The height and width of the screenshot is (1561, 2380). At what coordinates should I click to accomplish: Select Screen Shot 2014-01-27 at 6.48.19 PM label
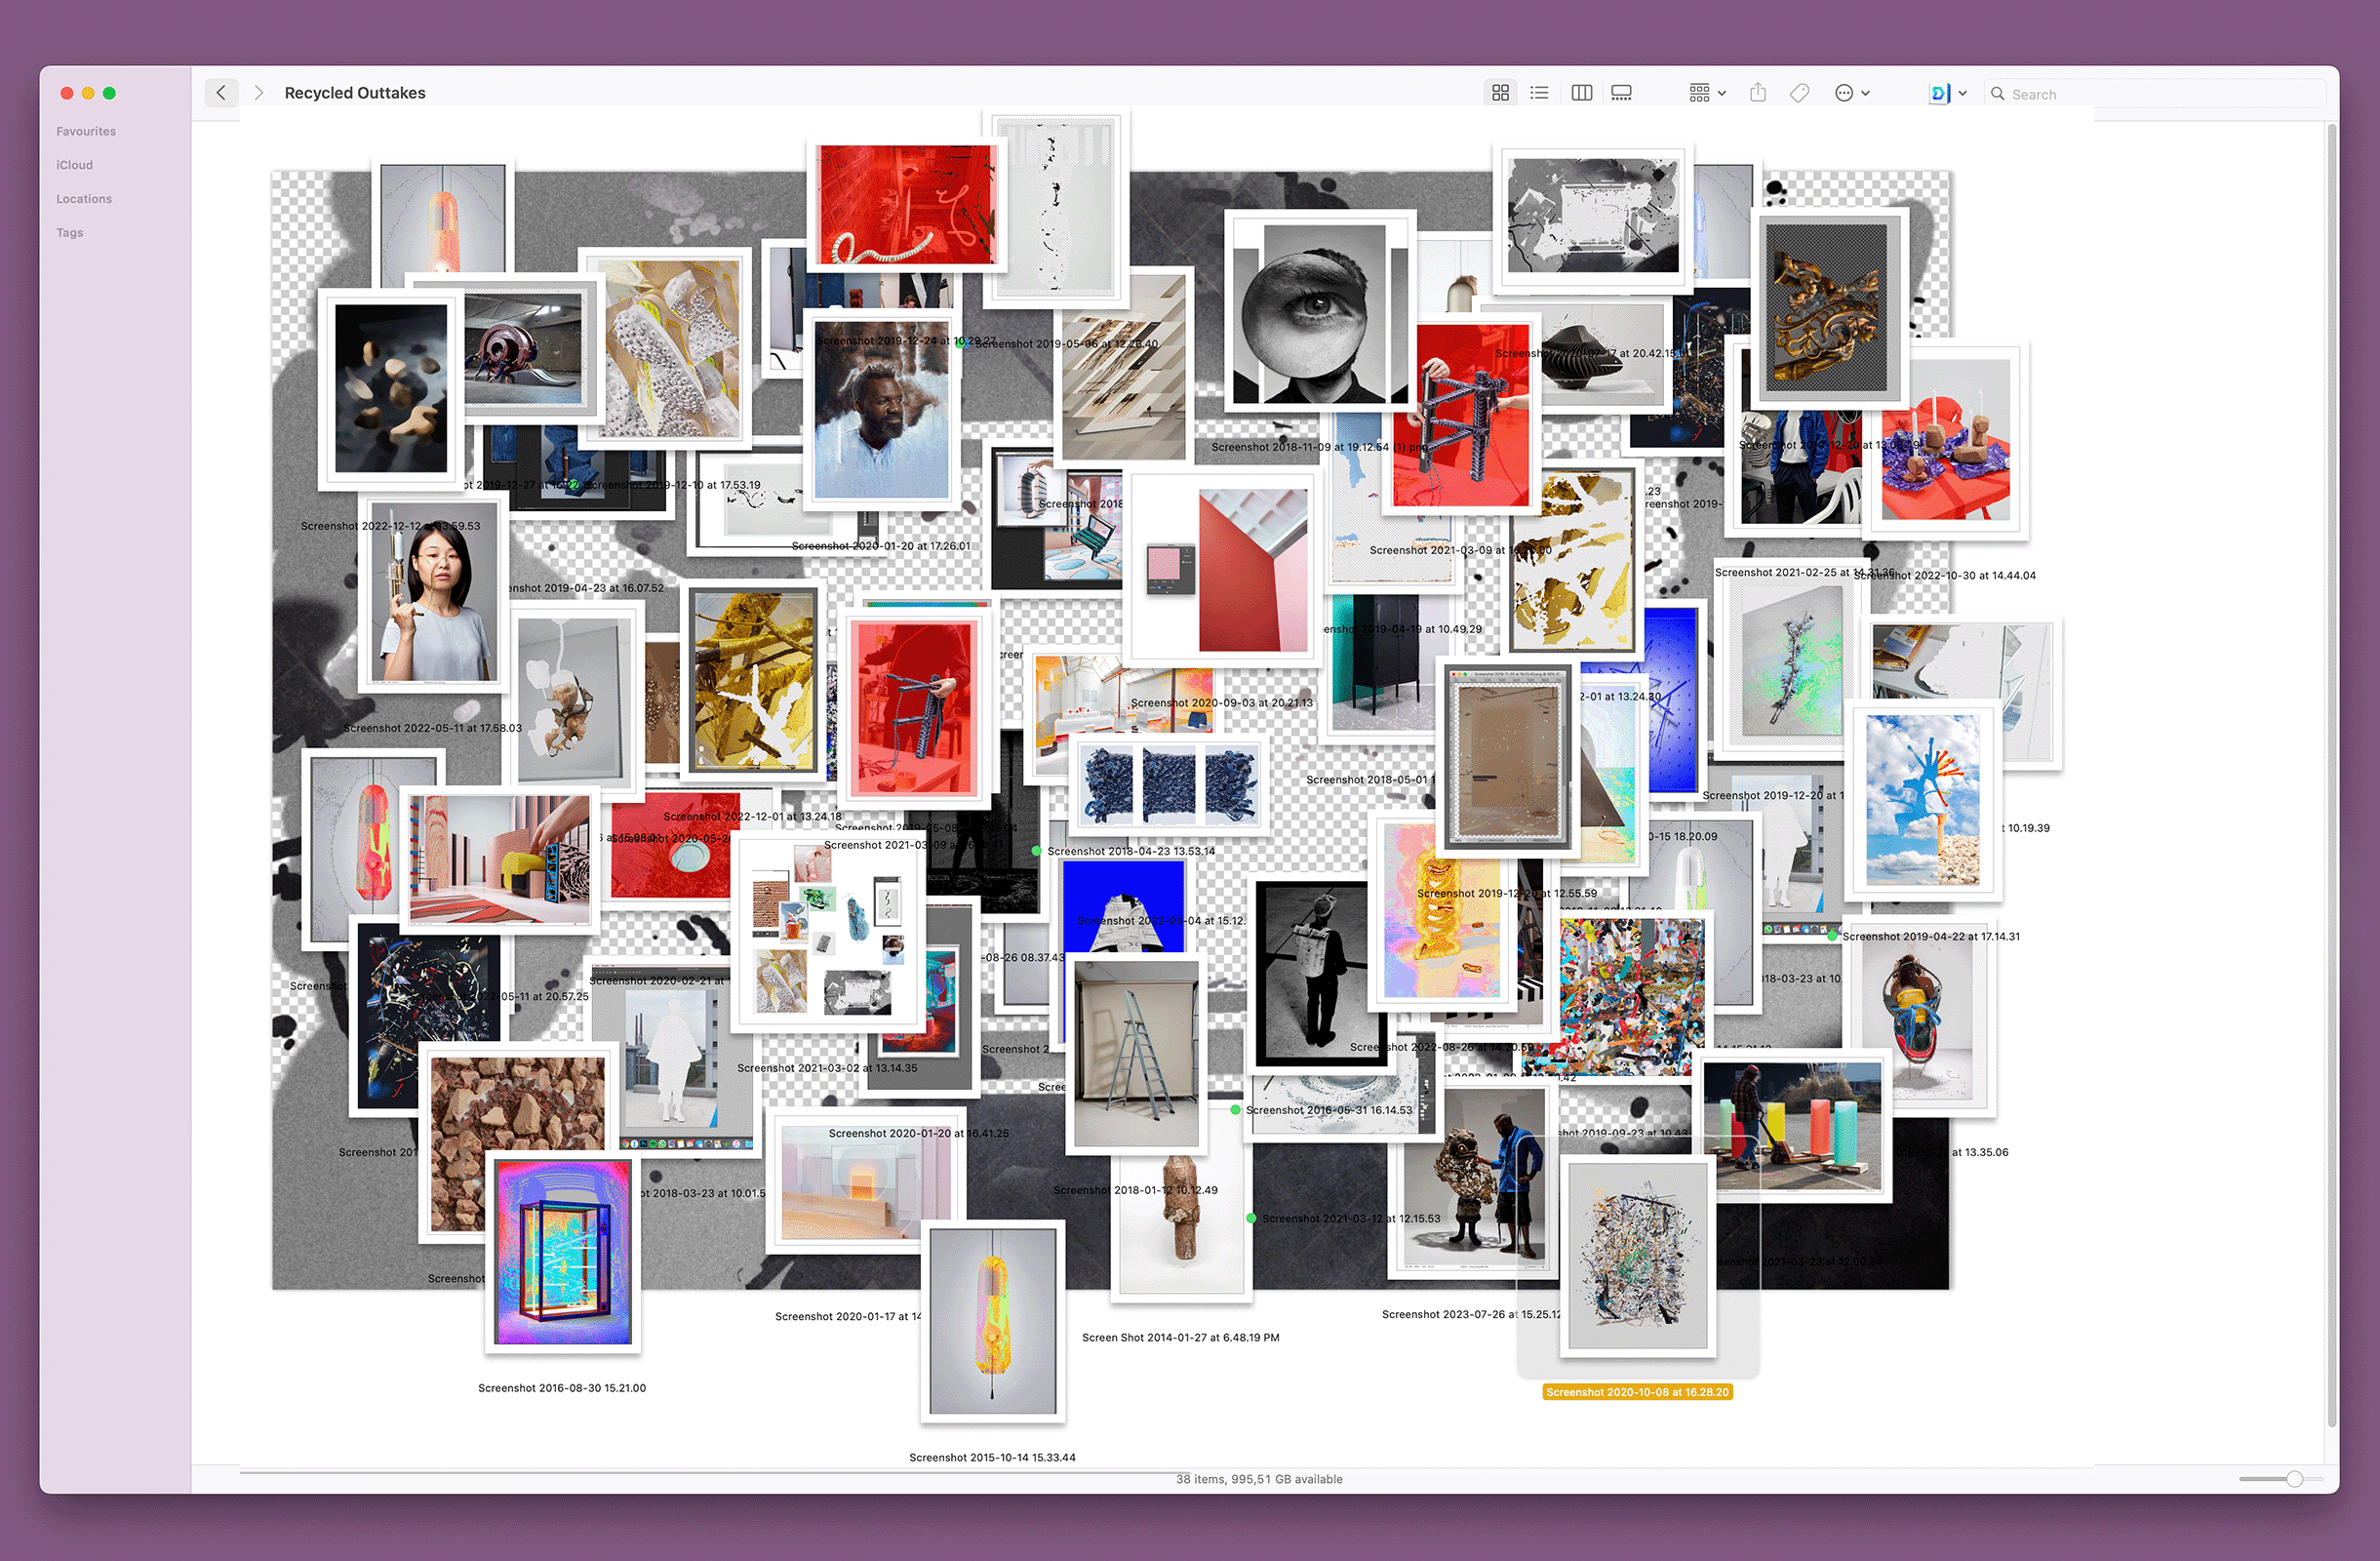[x=1180, y=1337]
